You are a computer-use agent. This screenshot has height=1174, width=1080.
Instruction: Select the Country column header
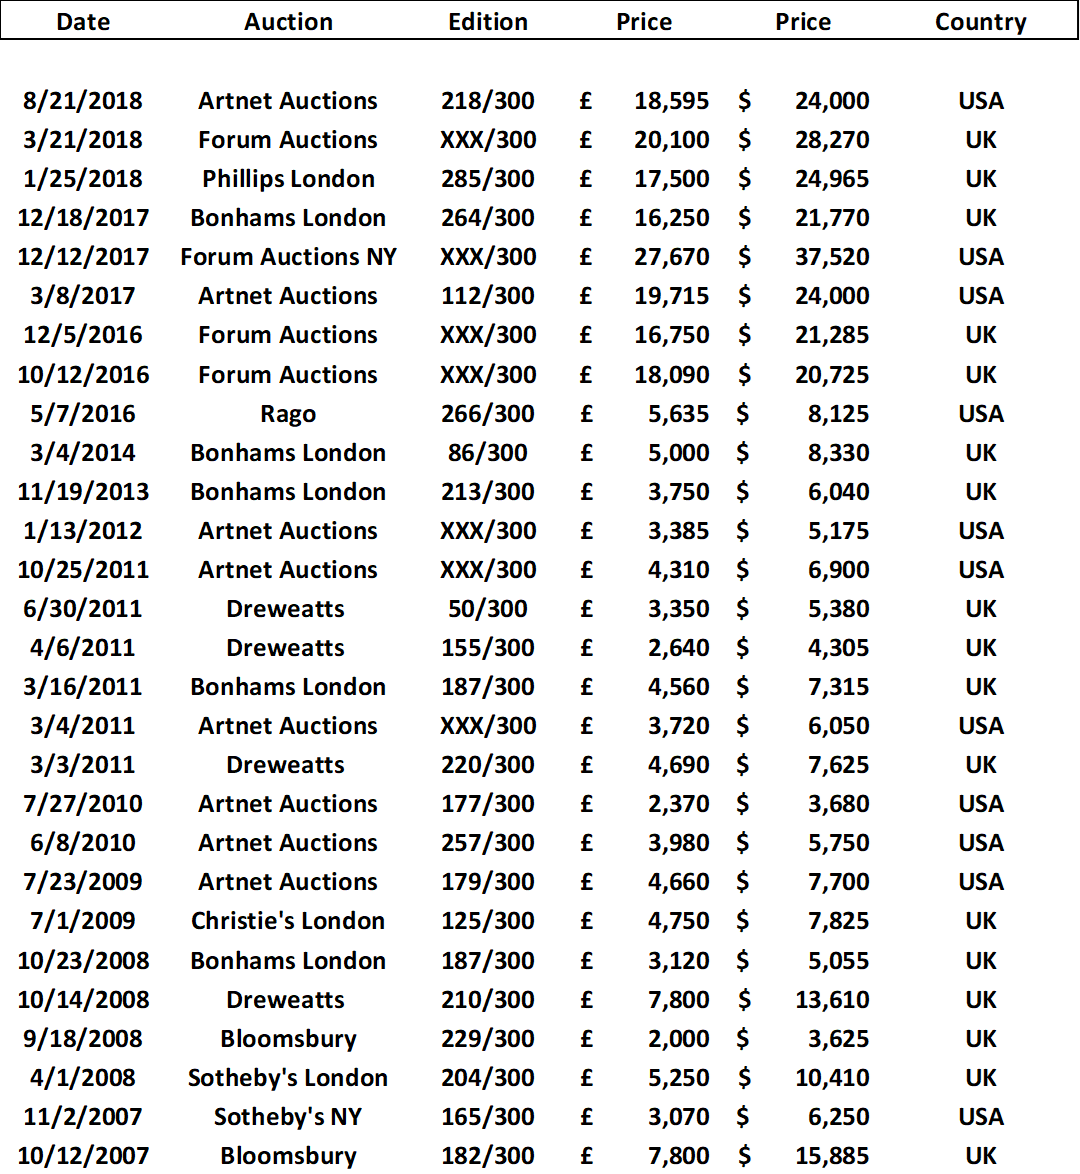pos(980,22)
